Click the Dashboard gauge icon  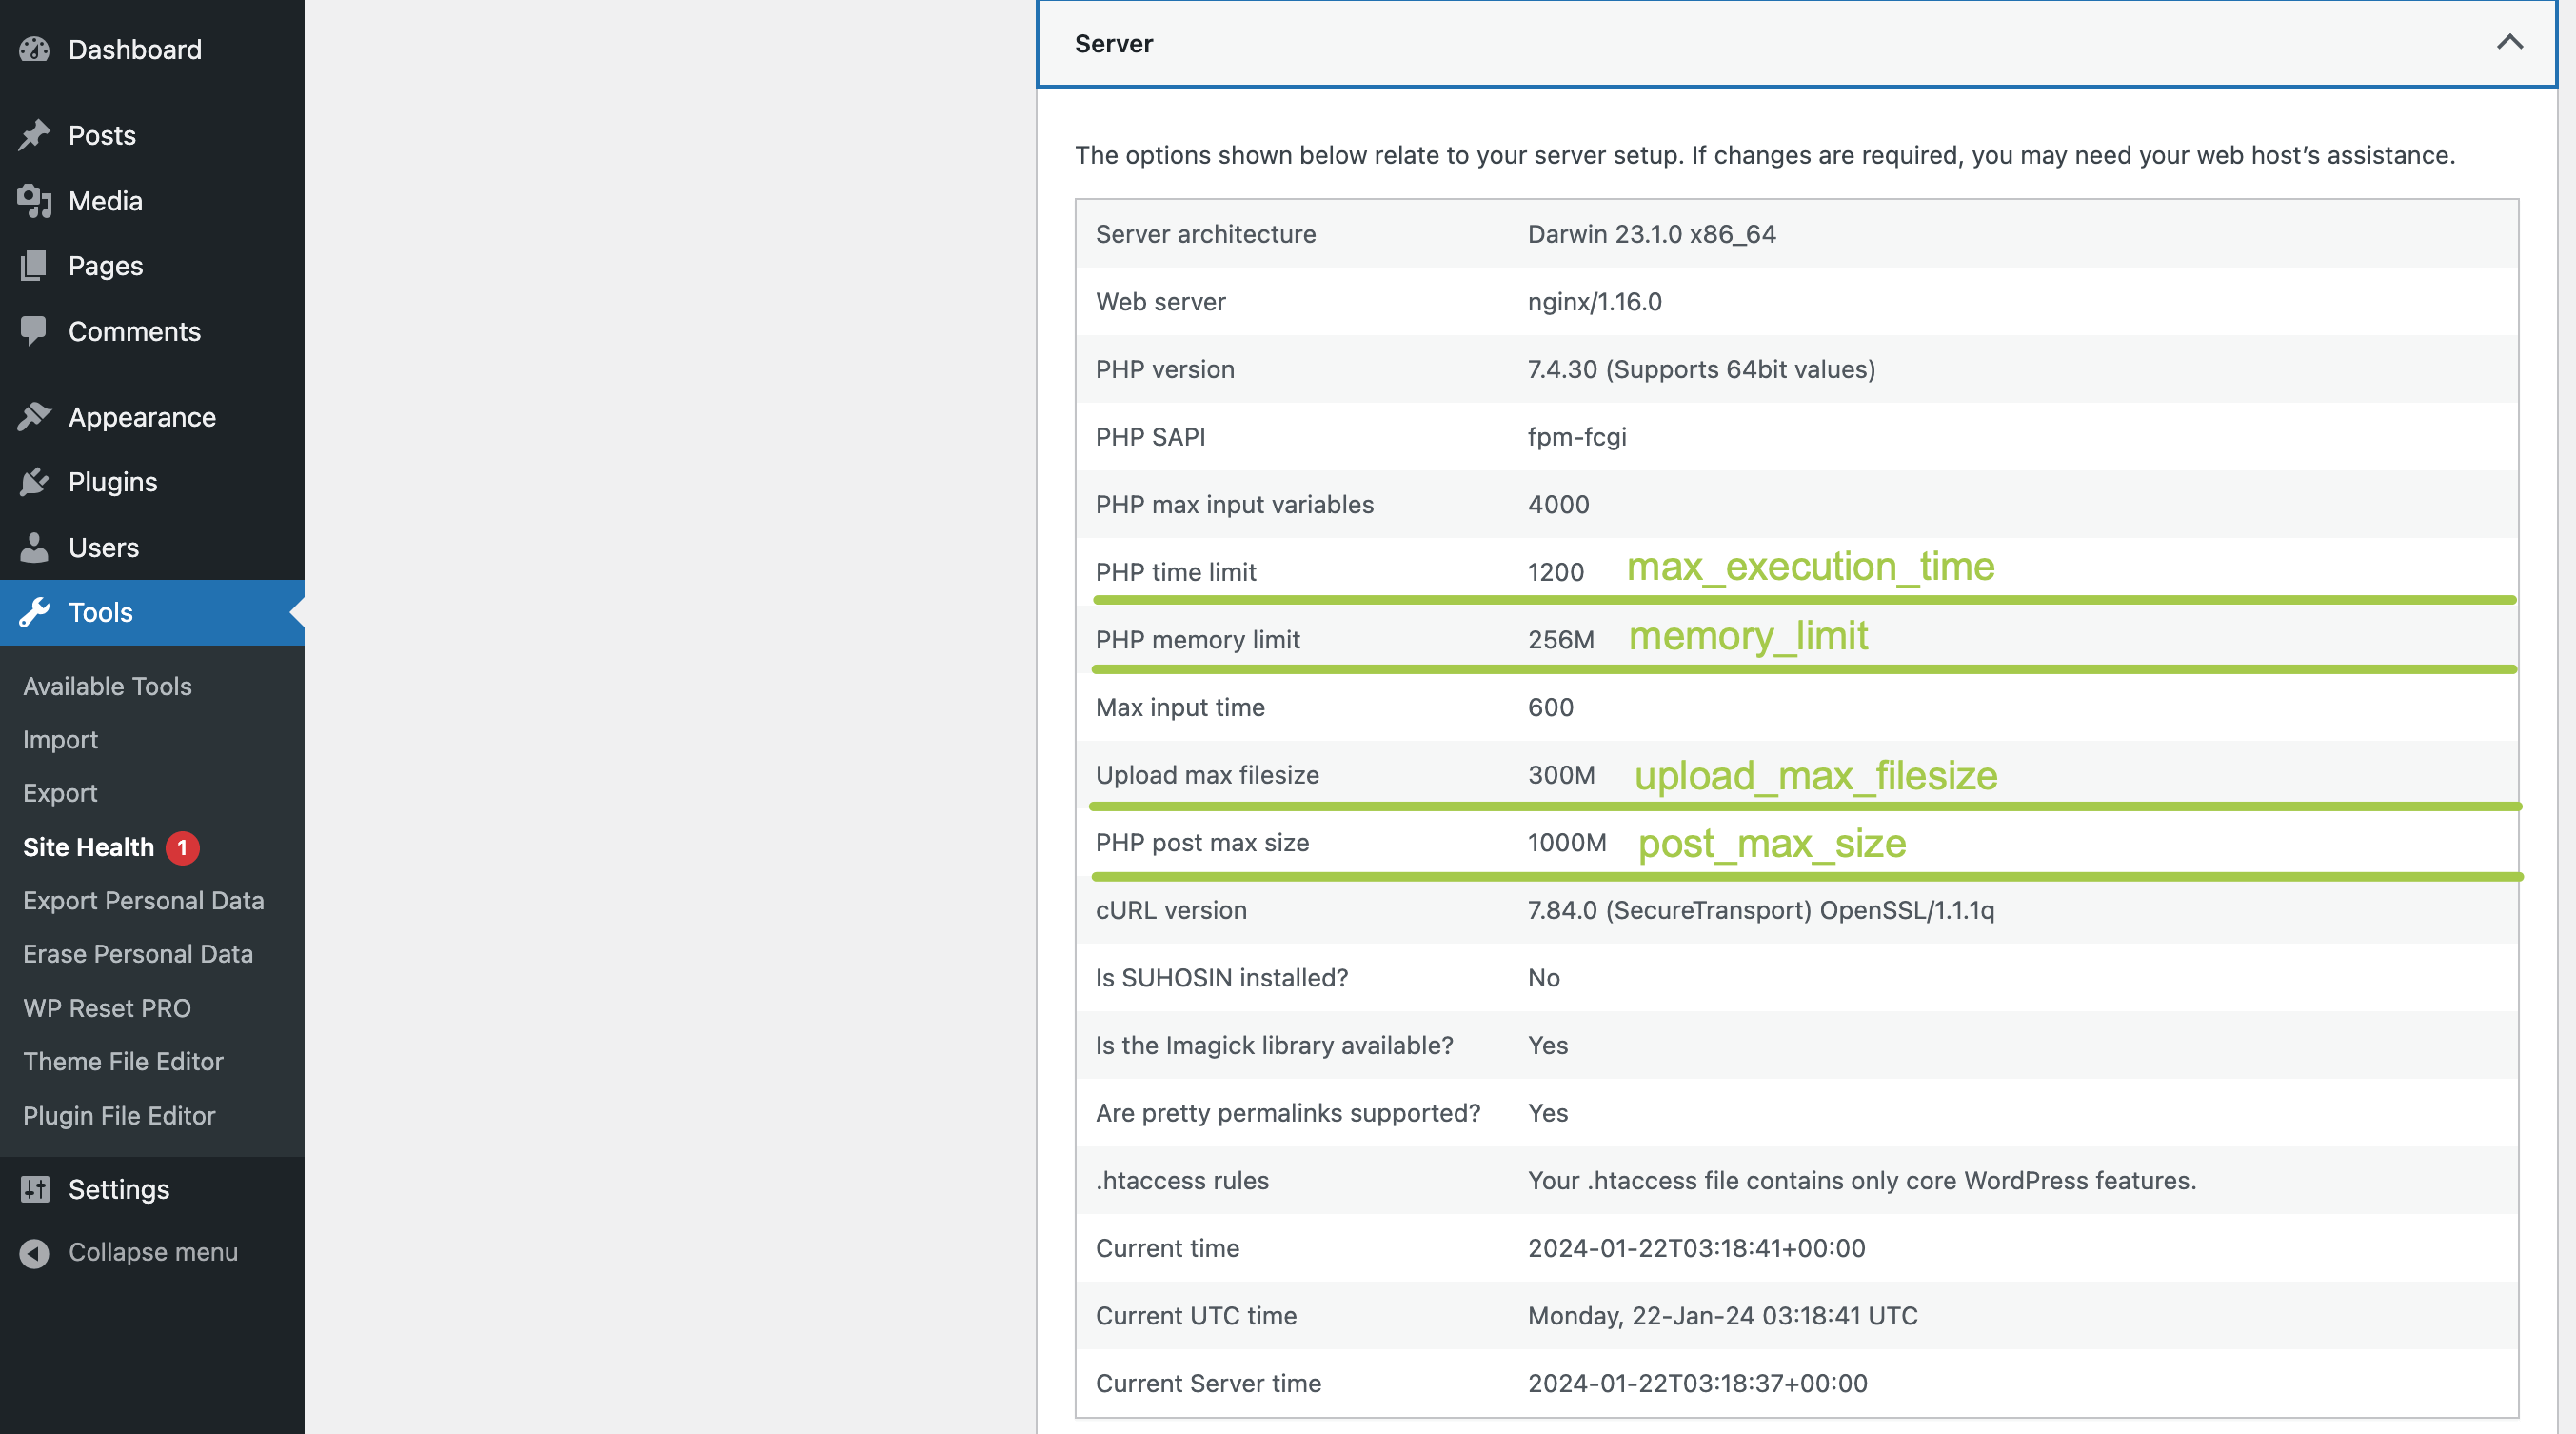[x=34, y=49]
